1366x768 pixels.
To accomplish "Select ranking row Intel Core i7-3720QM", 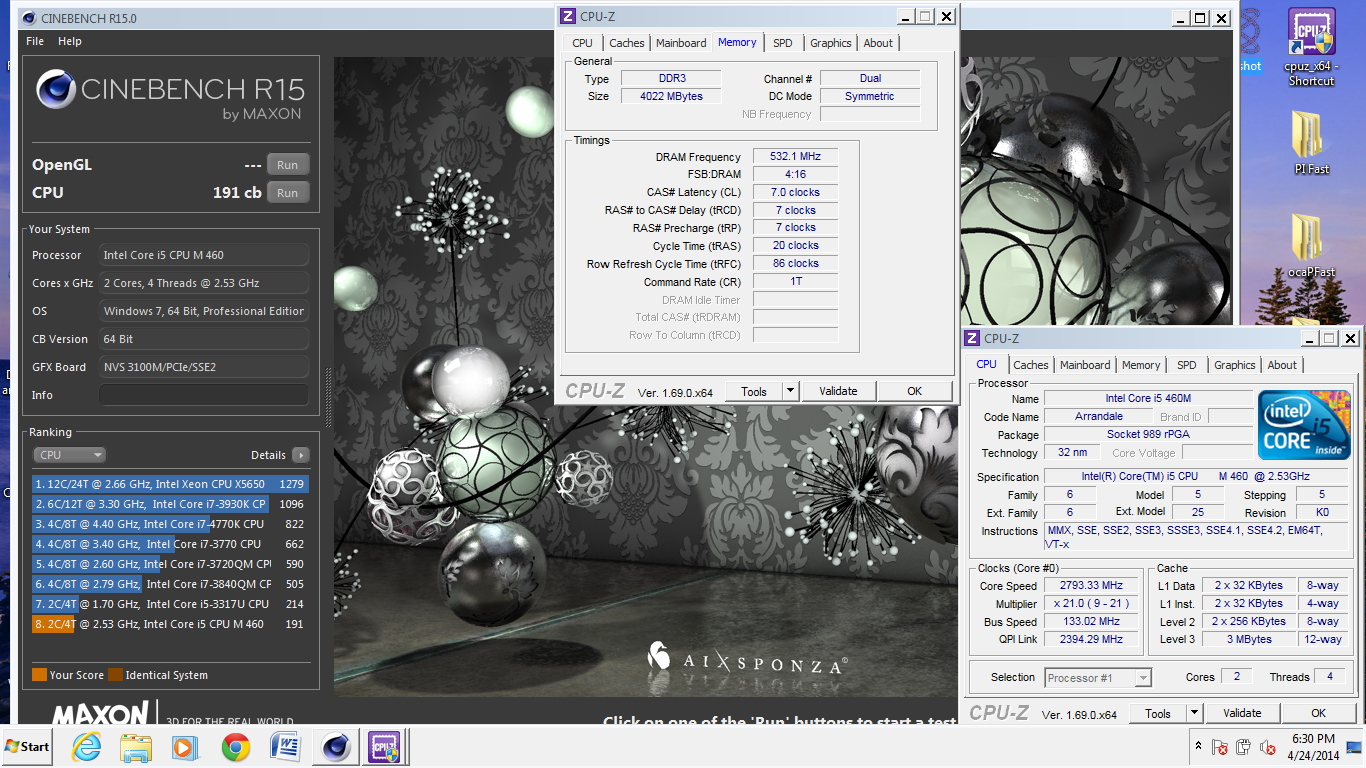I will point(170,564).
